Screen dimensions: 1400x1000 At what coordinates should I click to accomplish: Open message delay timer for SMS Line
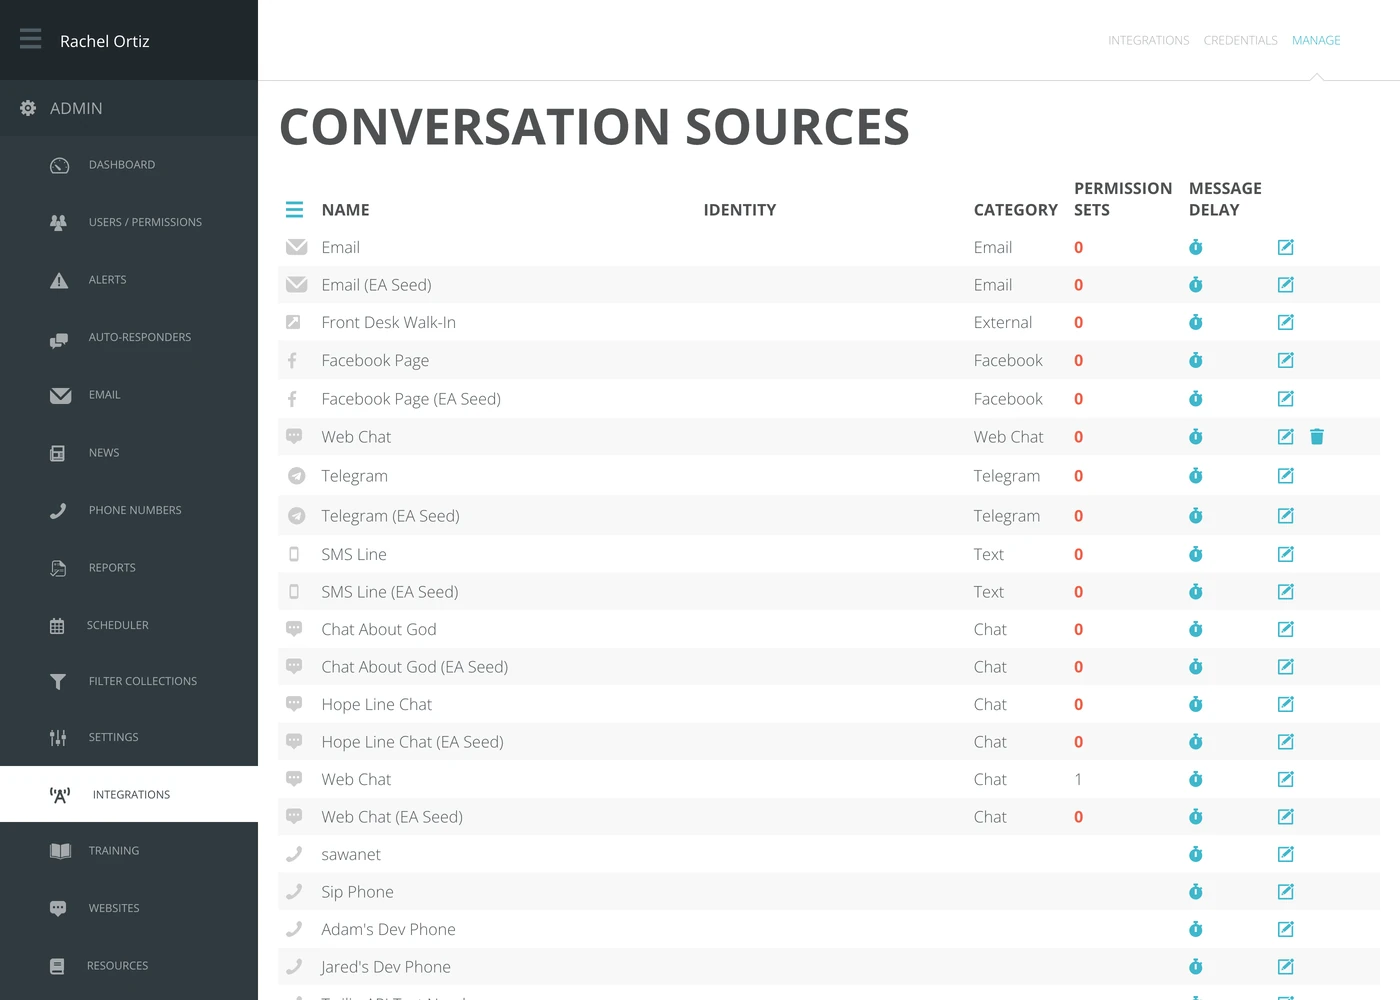[x=1195, y=554]
